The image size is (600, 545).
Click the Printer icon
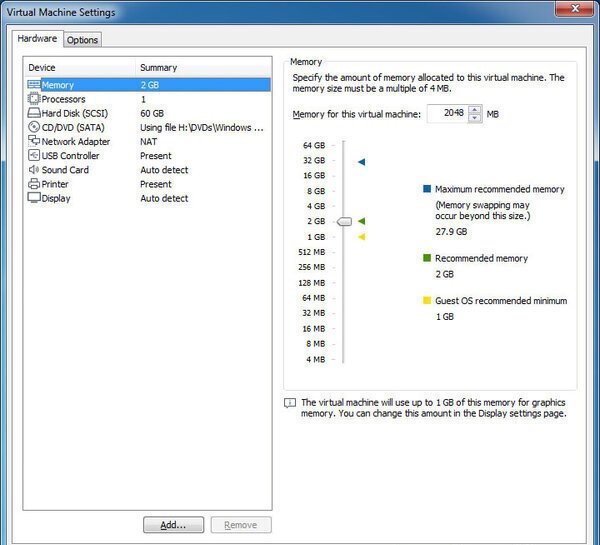click(x=34, y=184)
